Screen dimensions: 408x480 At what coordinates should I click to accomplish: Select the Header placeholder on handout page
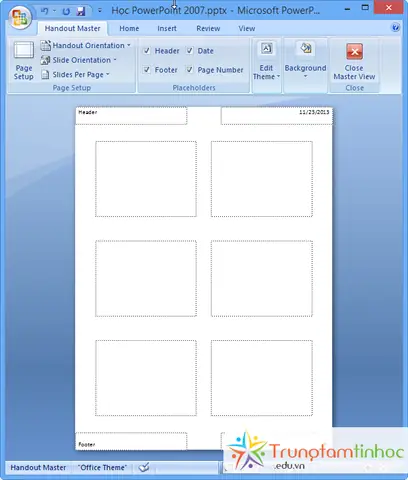131,116
